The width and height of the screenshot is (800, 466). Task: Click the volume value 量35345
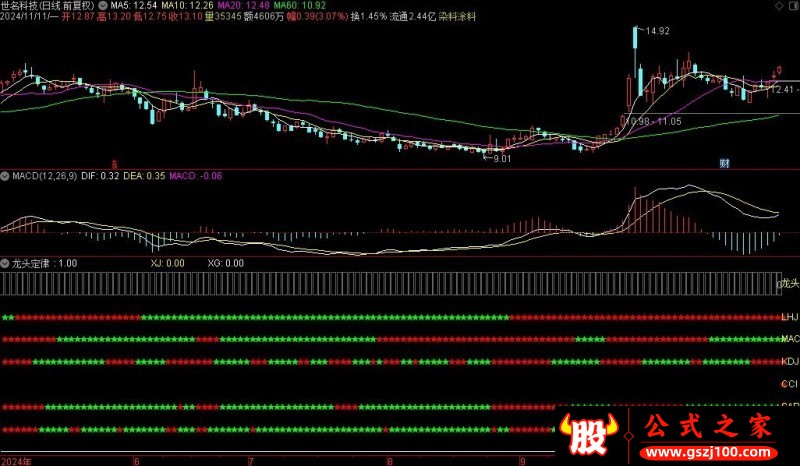coord(223,17)
